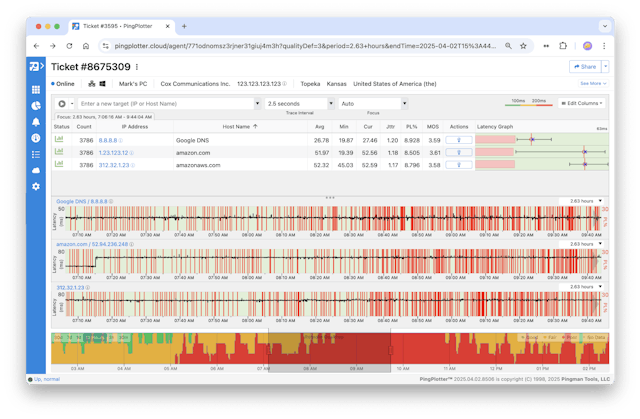640x419 pixels.
Task: Toggle status graph icon for 8.8.8.8 row
Action: coord(59,140)
